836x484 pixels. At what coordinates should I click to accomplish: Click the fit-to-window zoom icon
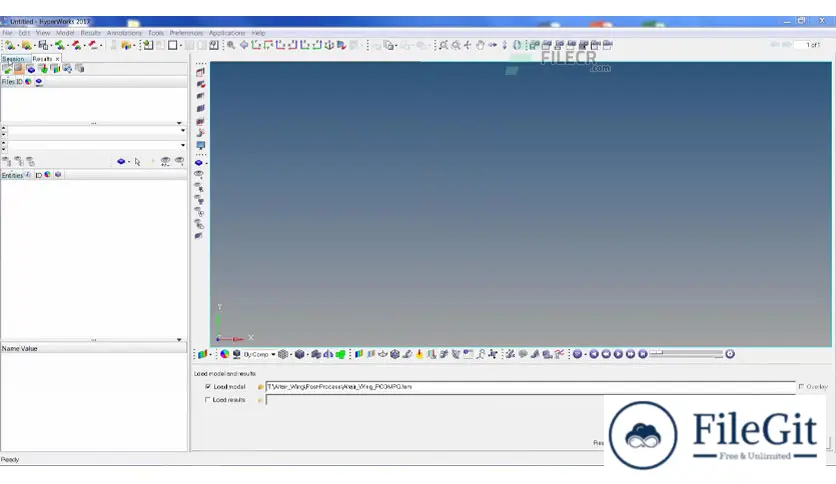pos(444,45)
